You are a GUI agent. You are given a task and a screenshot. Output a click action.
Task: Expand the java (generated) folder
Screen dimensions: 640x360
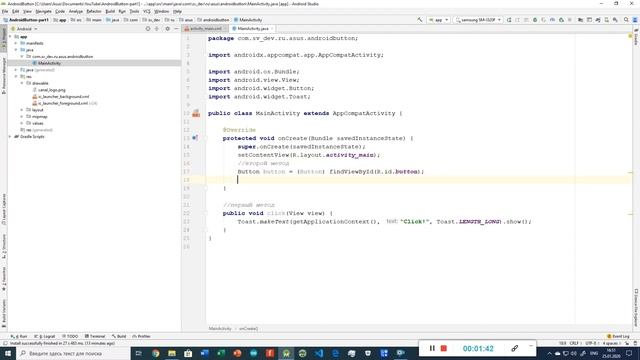tap(16, 70)
